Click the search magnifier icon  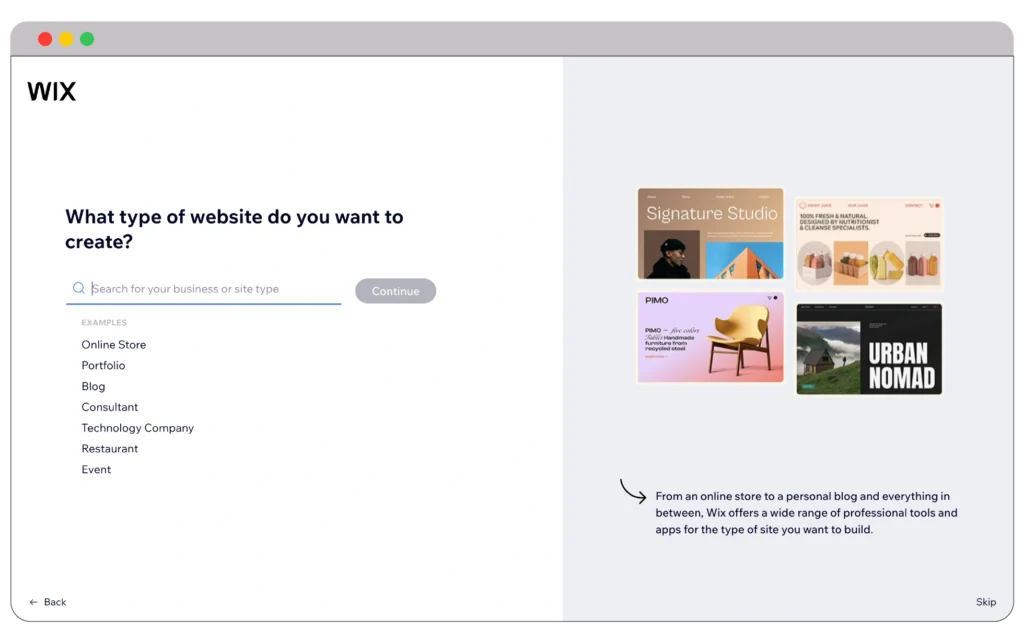click(79, 288)
